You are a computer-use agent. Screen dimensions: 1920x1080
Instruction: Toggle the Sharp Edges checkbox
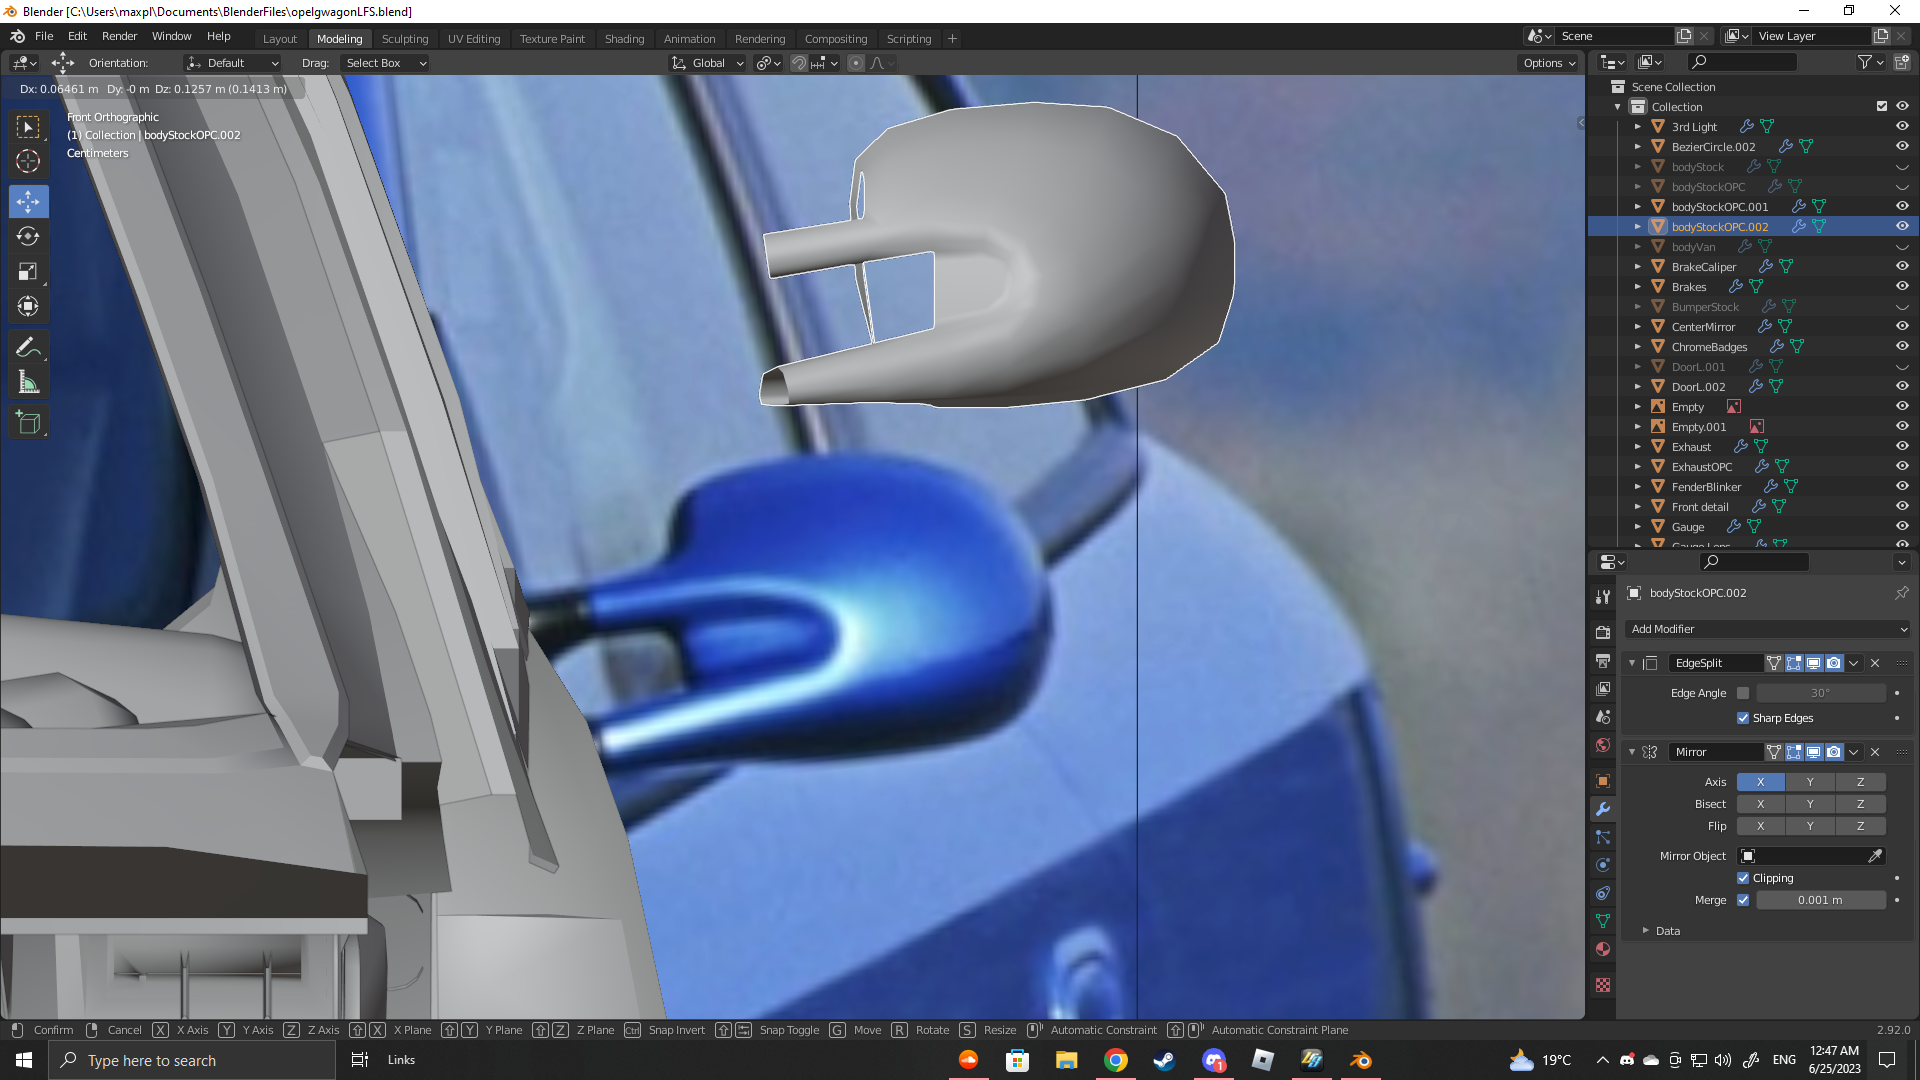coord(1743,718)
